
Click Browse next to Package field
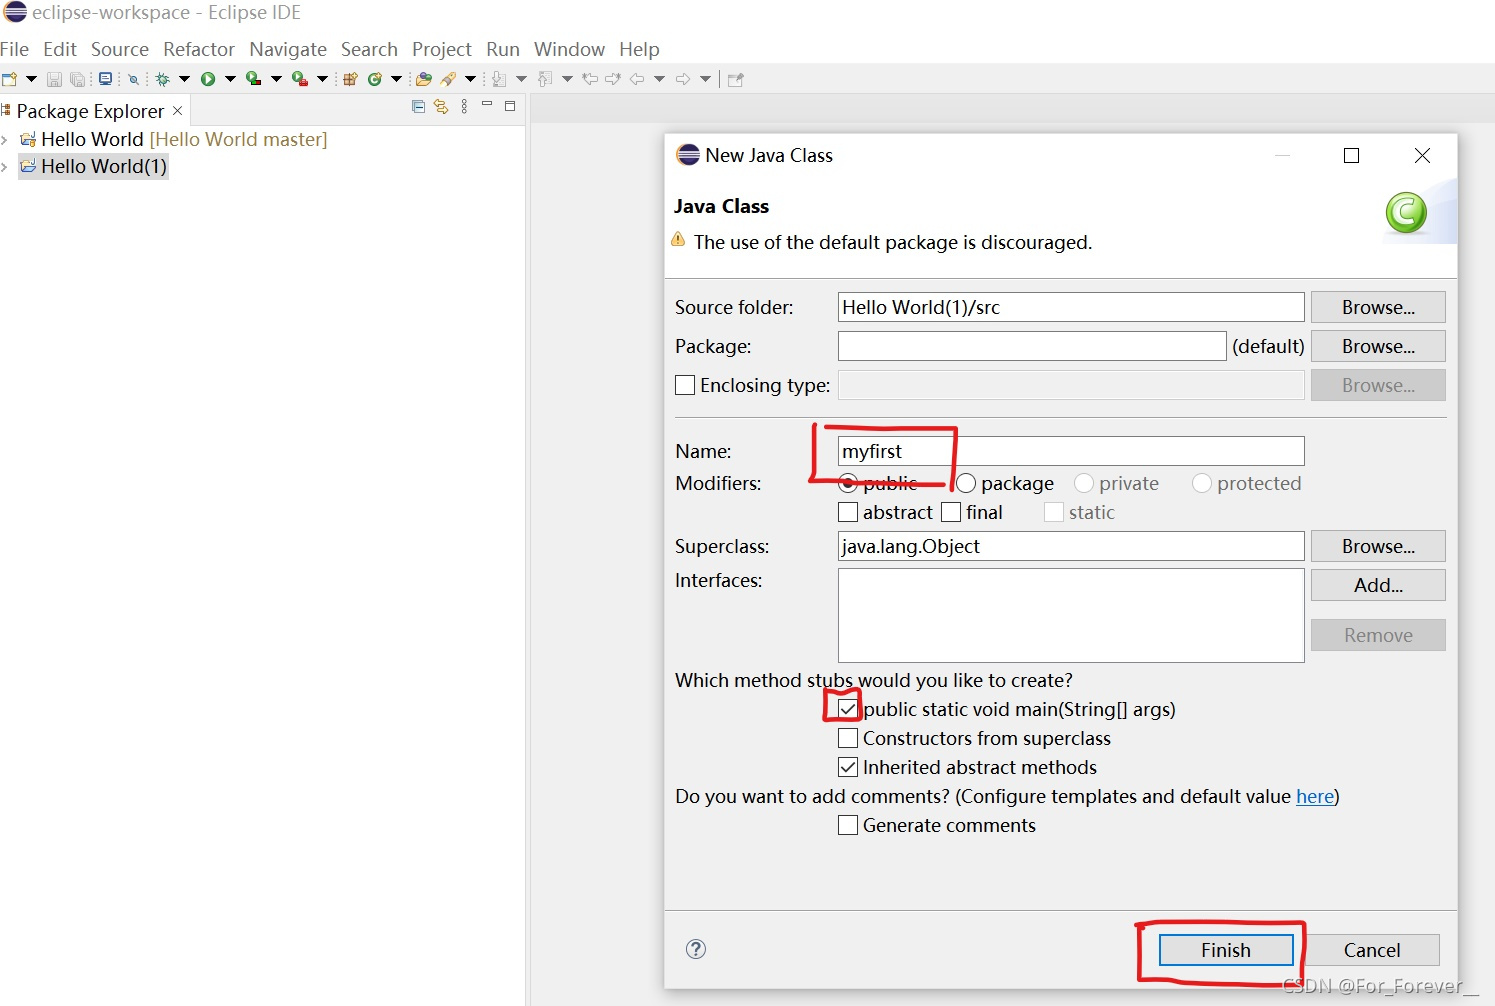(1378, 346)
